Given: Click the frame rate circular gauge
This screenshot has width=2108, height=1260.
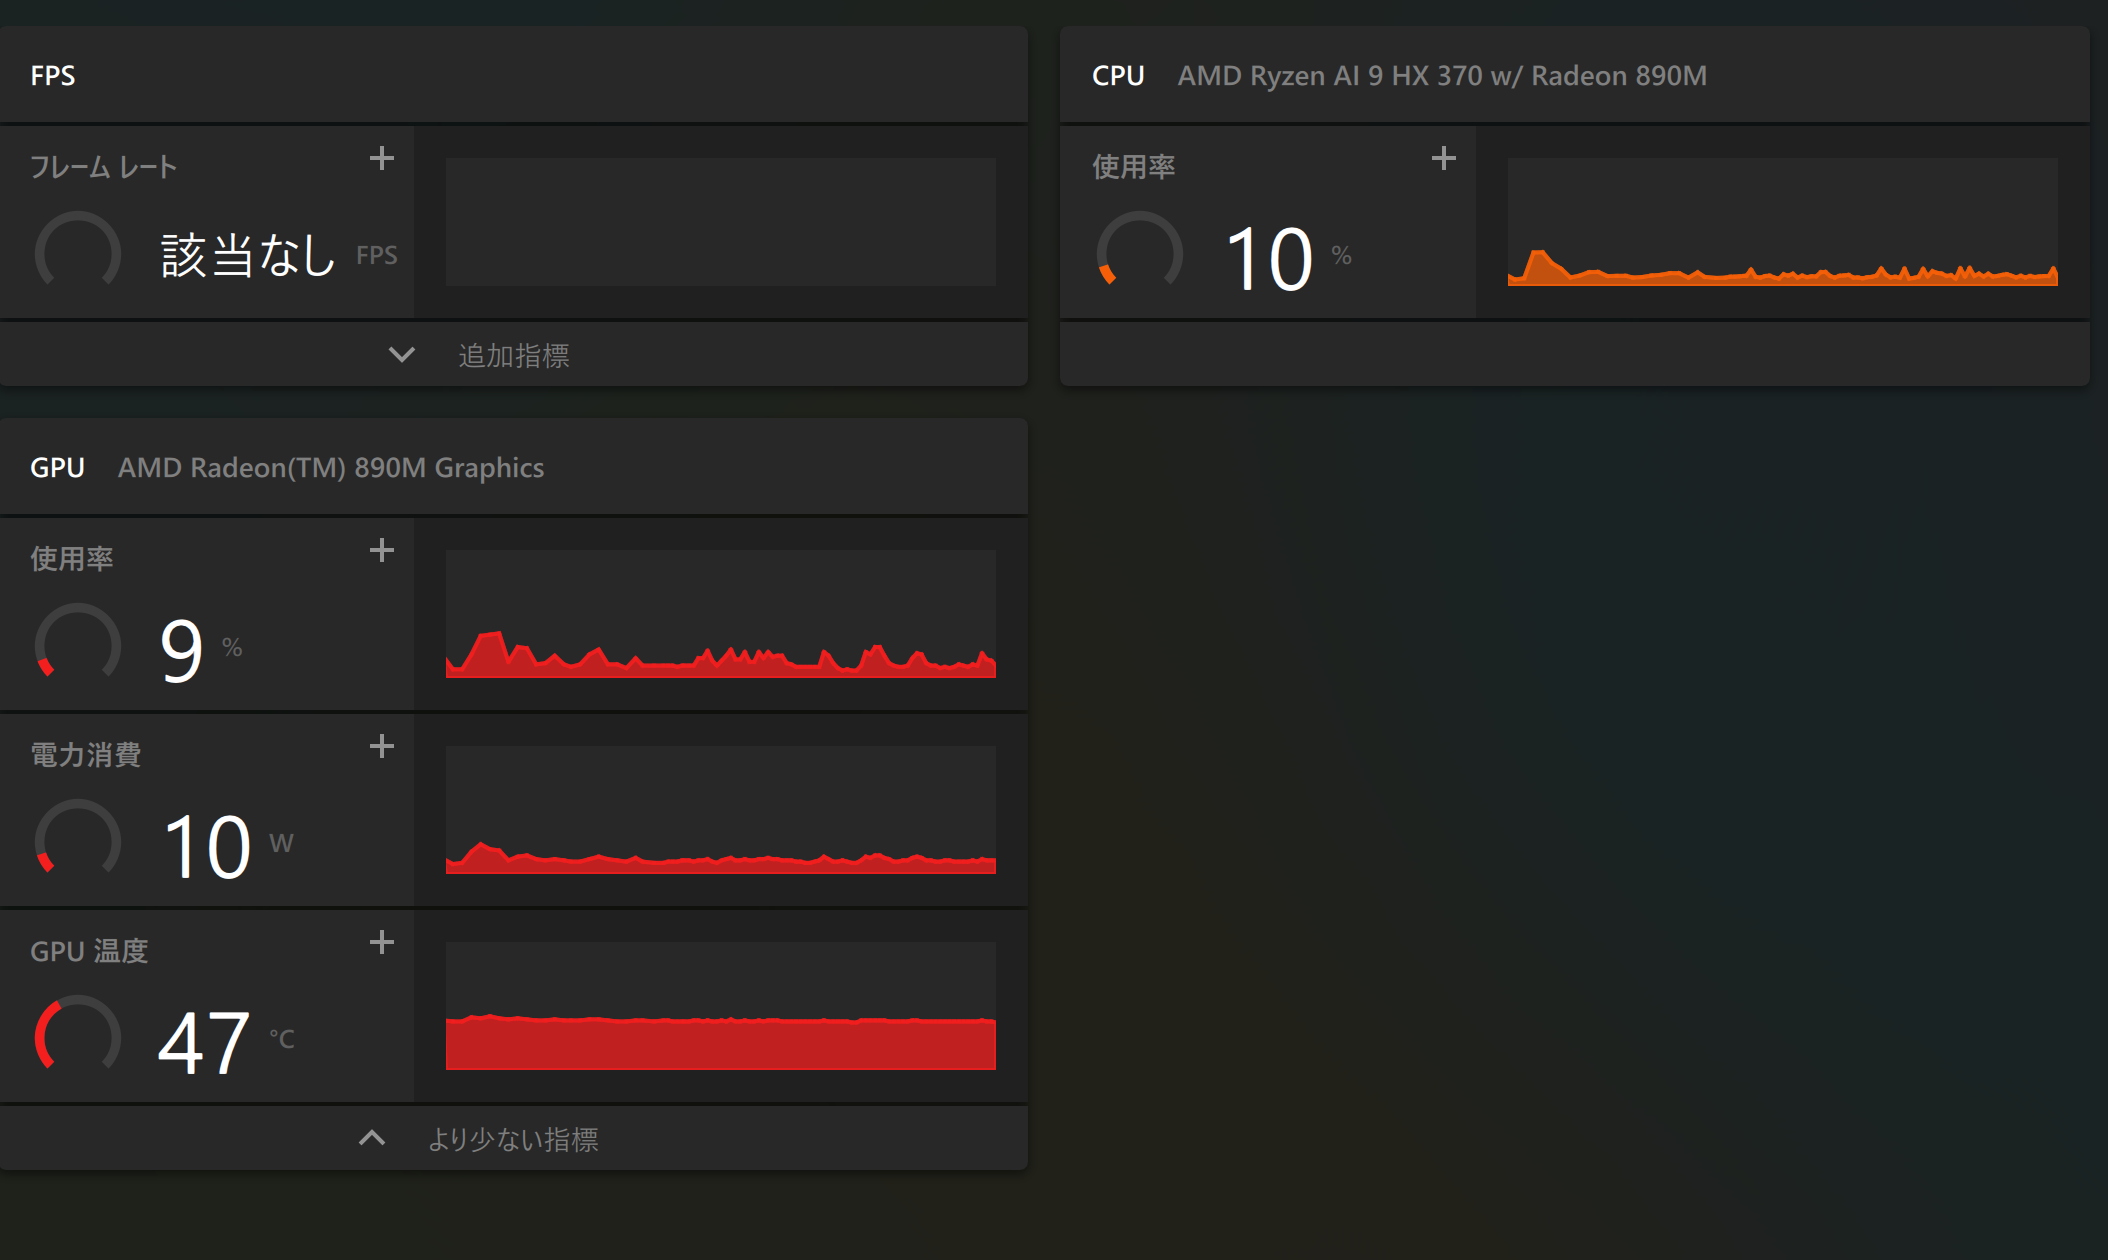Looking at the screenshot, I should pyautogui.click(x=77, y=253).
